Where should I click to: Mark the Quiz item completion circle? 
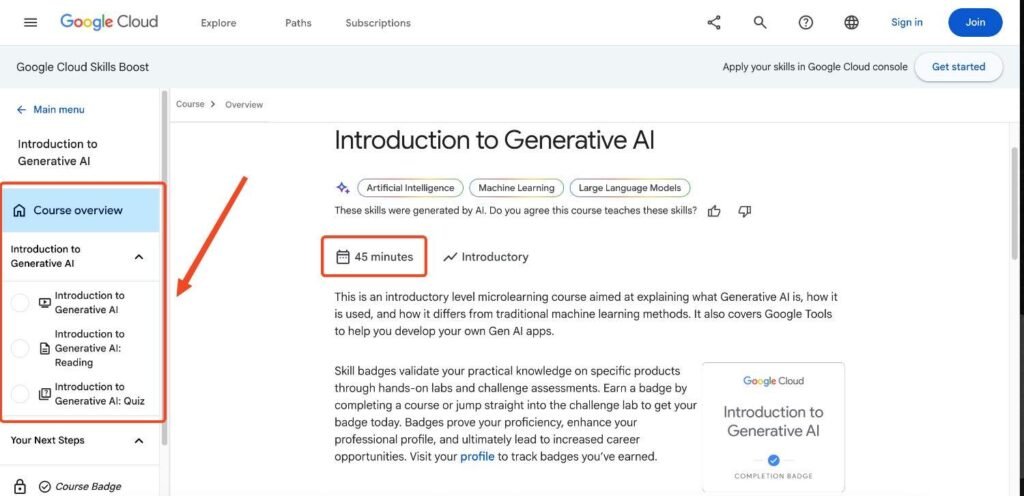[x=21, y=394]
